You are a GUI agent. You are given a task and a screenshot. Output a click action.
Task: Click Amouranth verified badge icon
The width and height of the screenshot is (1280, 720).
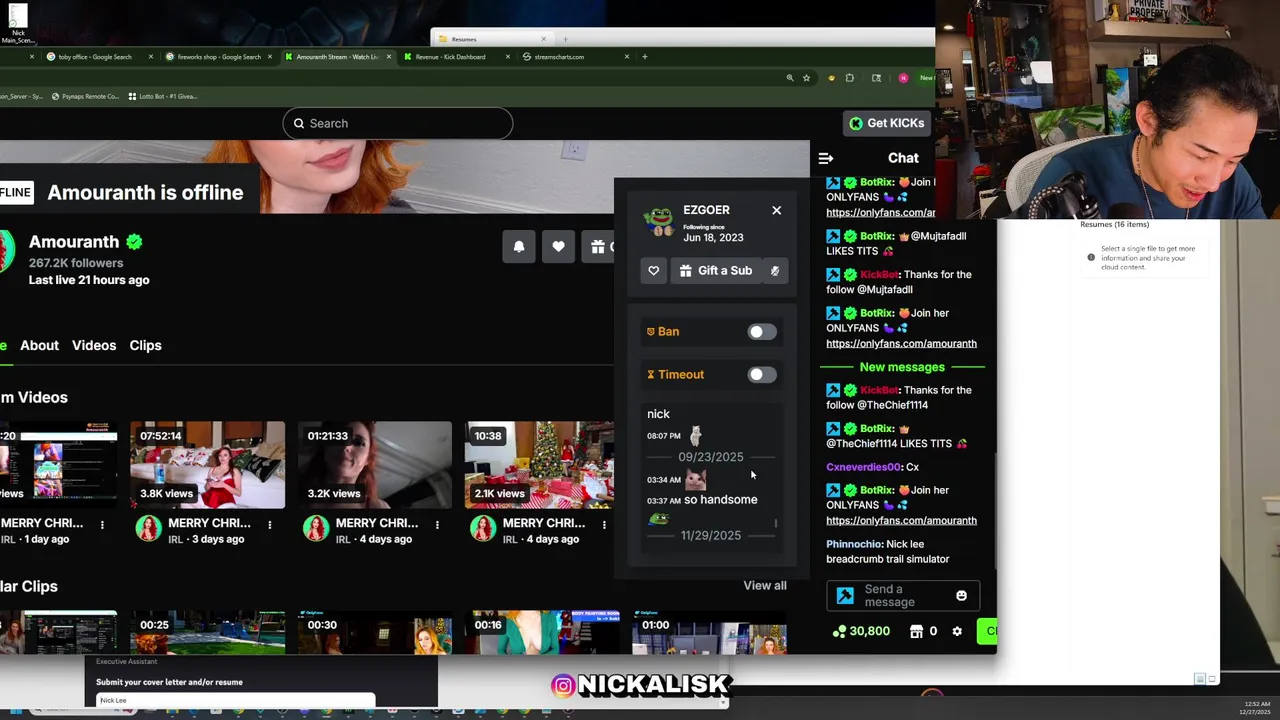(134, 242)
